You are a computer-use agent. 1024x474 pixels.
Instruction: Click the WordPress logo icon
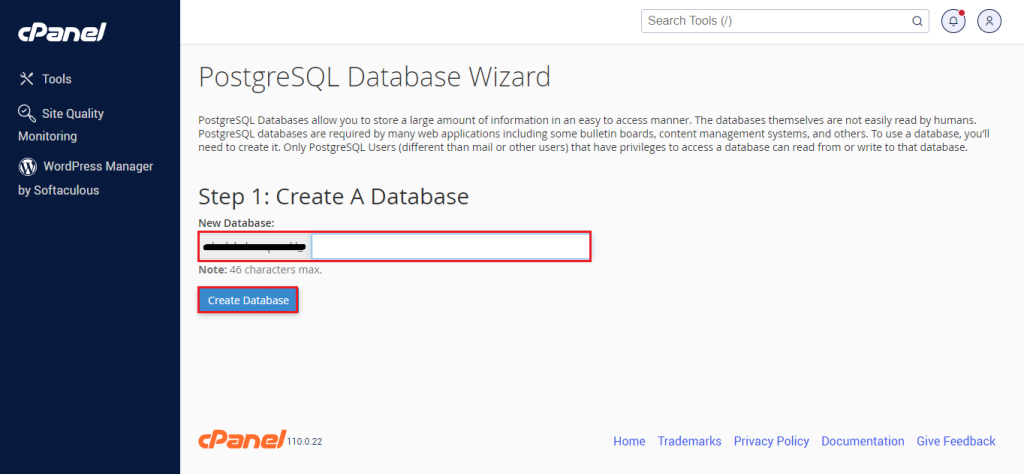[27, 167]
